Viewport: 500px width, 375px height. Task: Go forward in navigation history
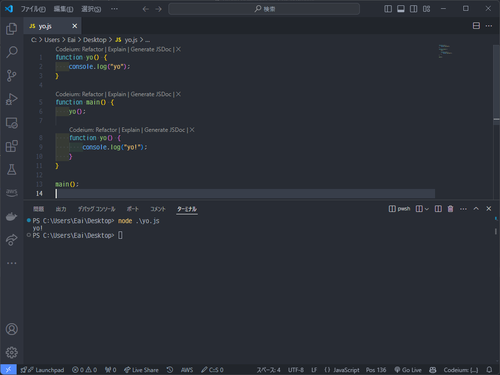coord(159,9)
